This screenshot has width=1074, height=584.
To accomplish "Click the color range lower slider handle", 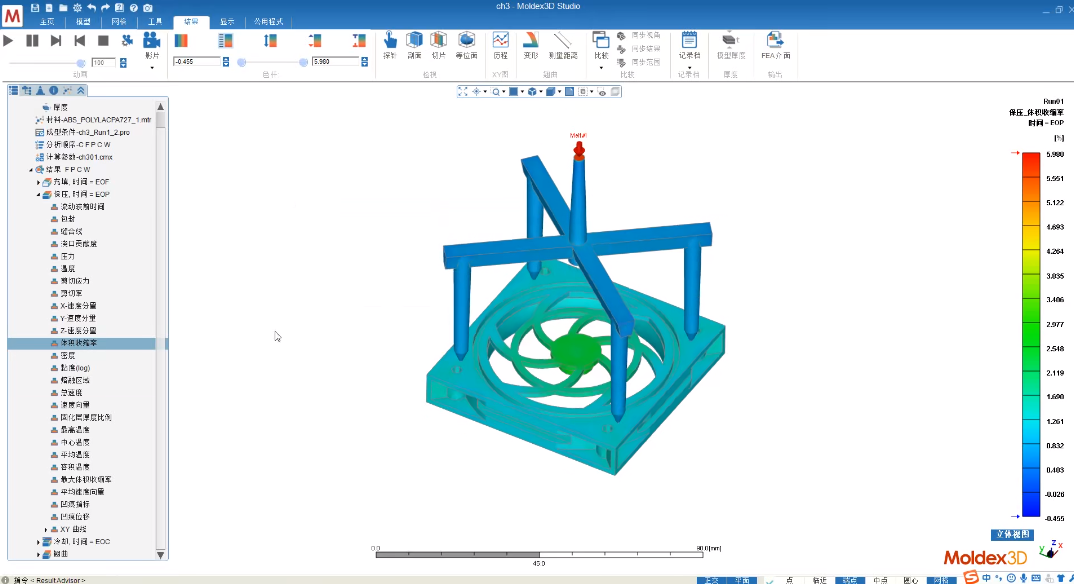I will [x=241, y=62].
